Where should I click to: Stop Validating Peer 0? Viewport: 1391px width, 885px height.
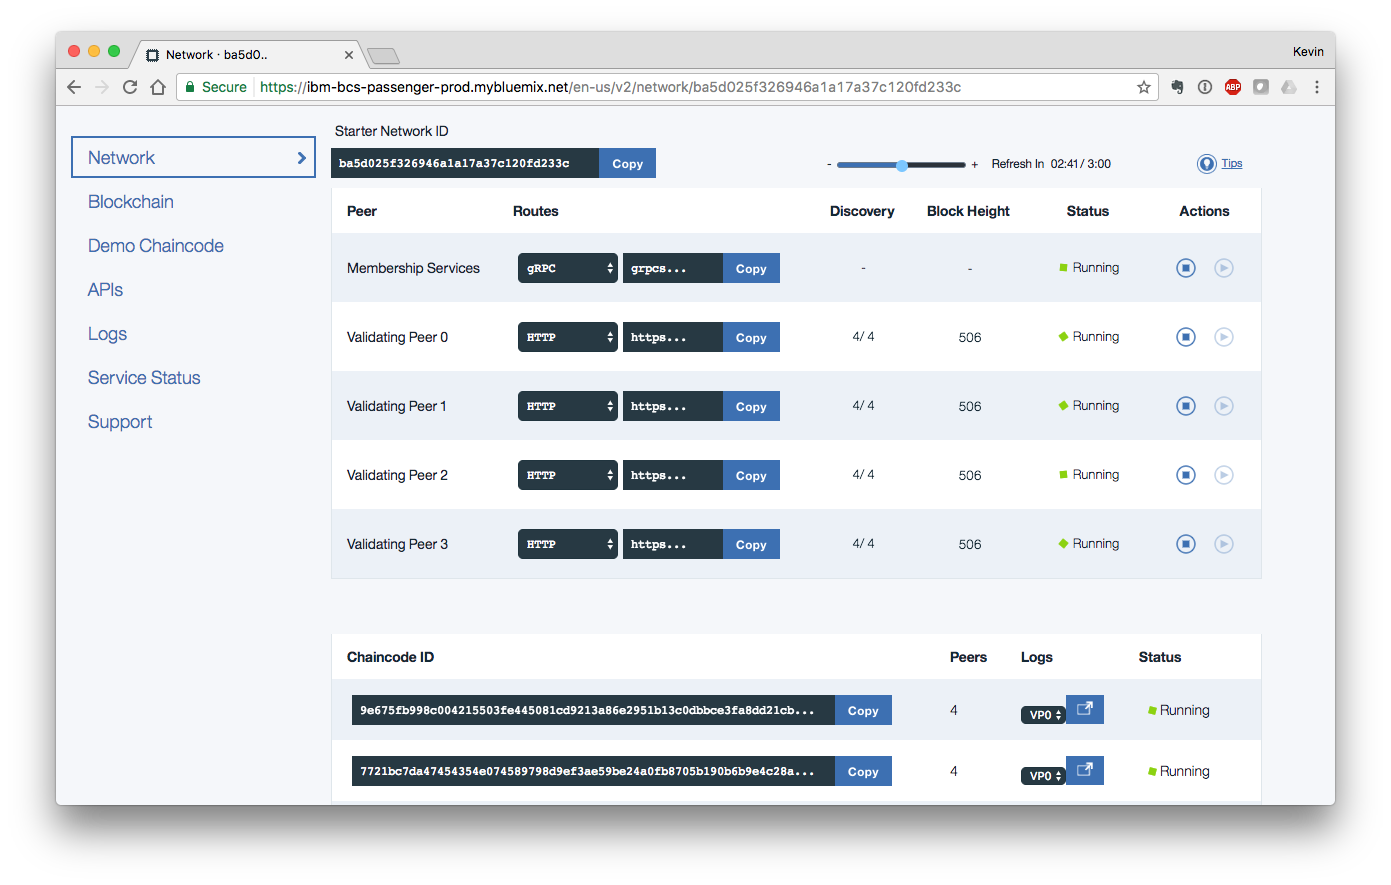coord(1186,337)
